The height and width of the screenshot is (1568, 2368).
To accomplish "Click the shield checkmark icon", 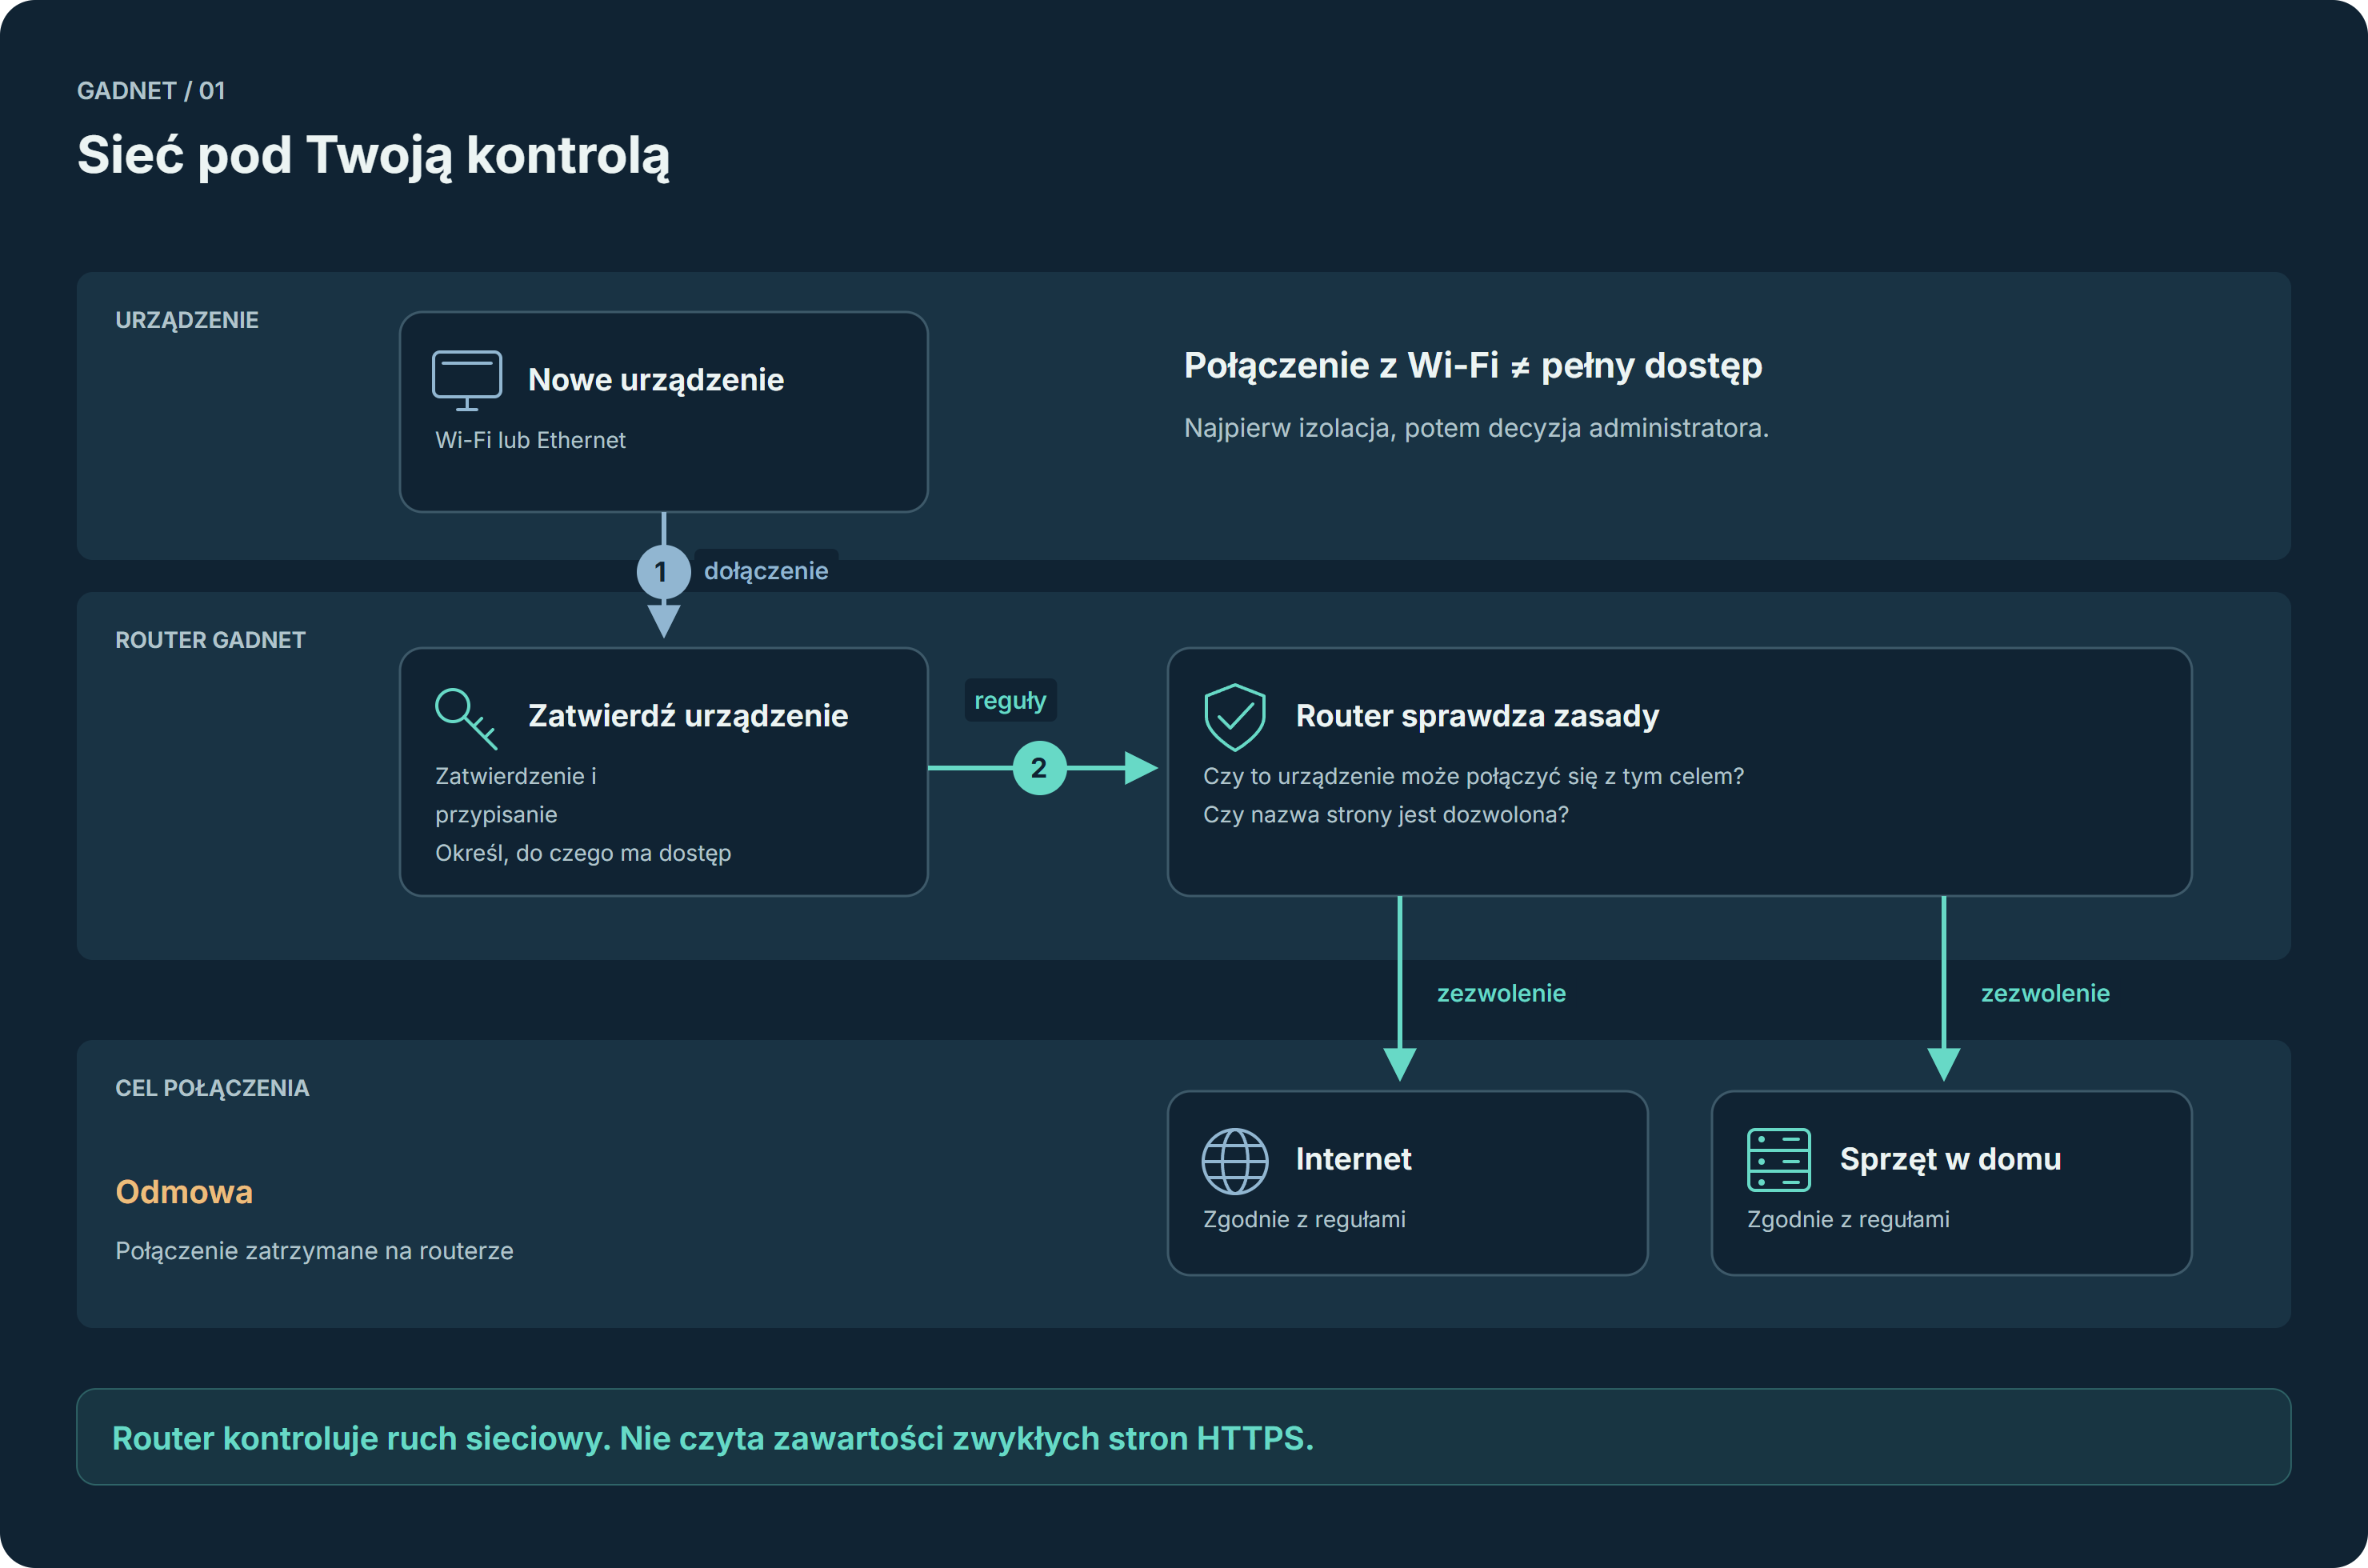I will pyautogui.click(x=1235, y=717).
